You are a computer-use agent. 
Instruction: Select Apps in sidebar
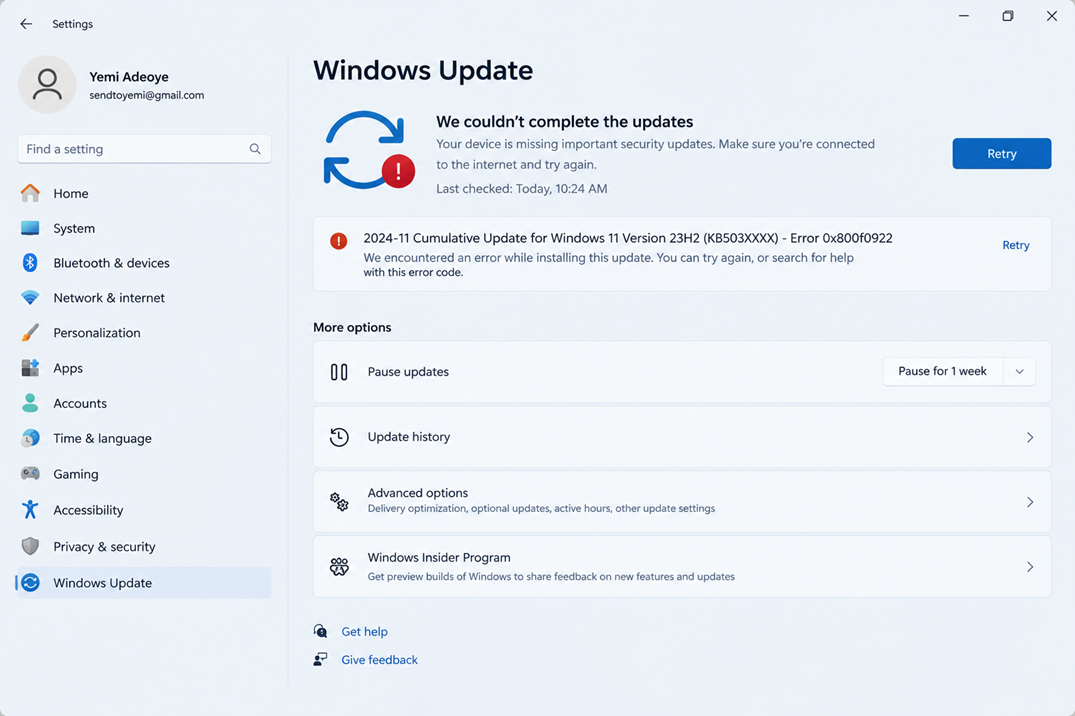(144, 368)
